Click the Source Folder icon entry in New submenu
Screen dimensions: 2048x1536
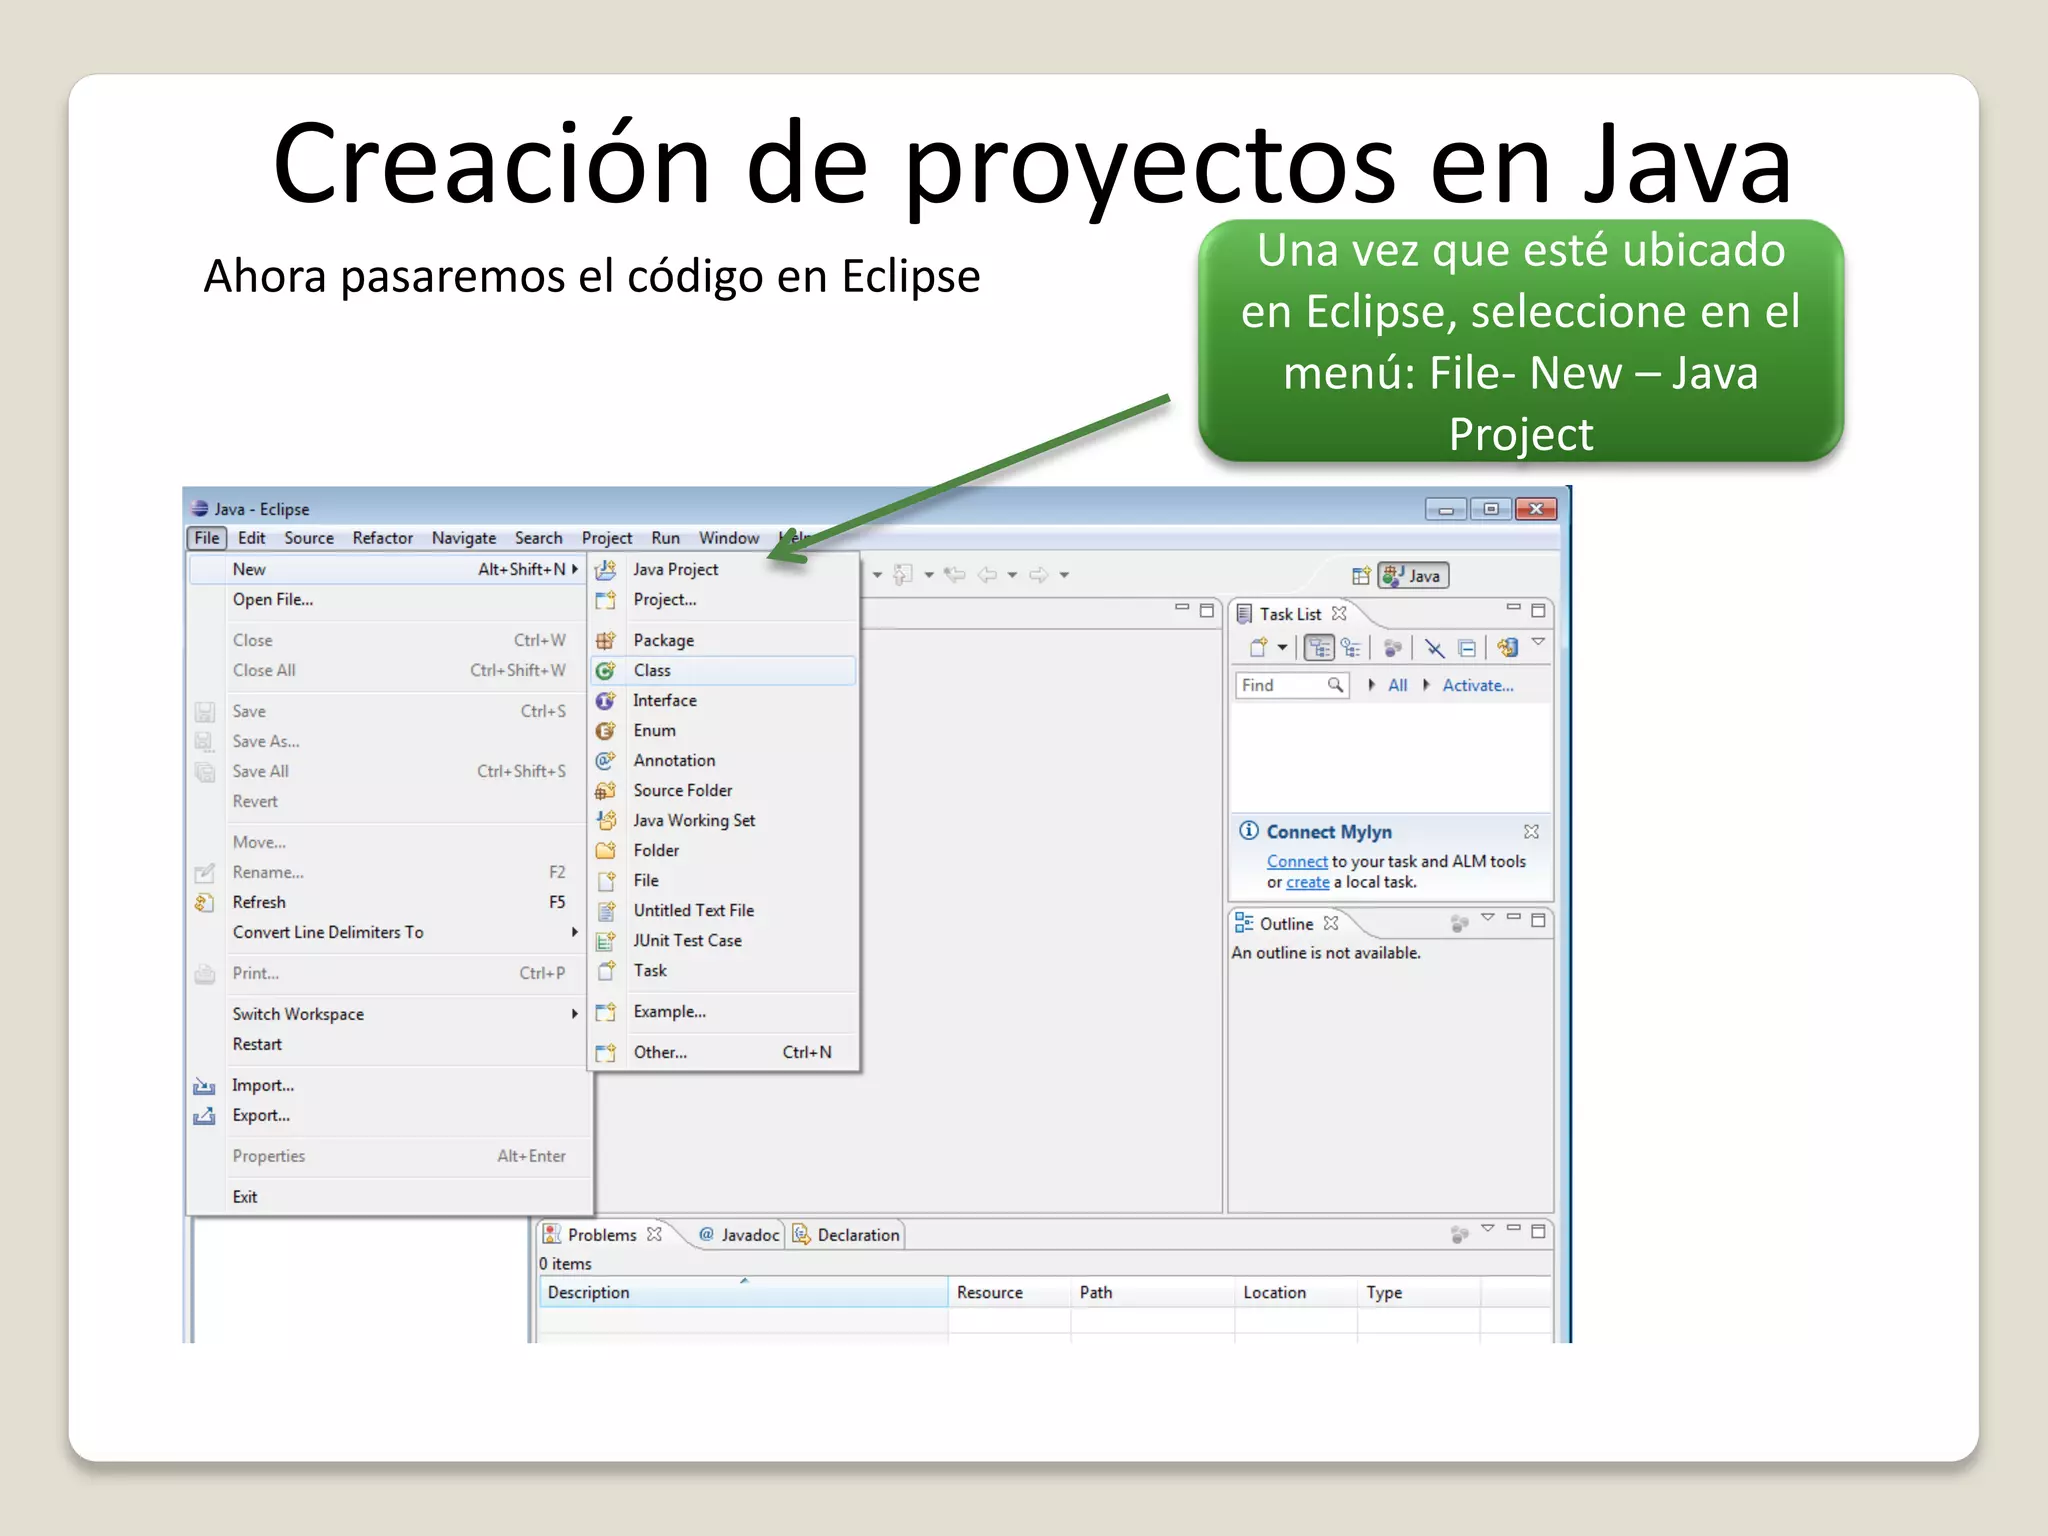pos(605,790)
